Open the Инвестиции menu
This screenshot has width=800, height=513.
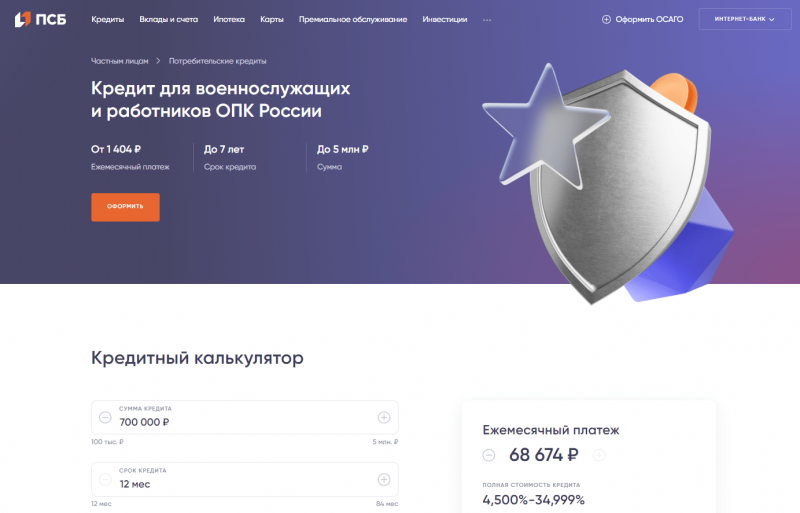pyautogui.click(x=444, y=19)
